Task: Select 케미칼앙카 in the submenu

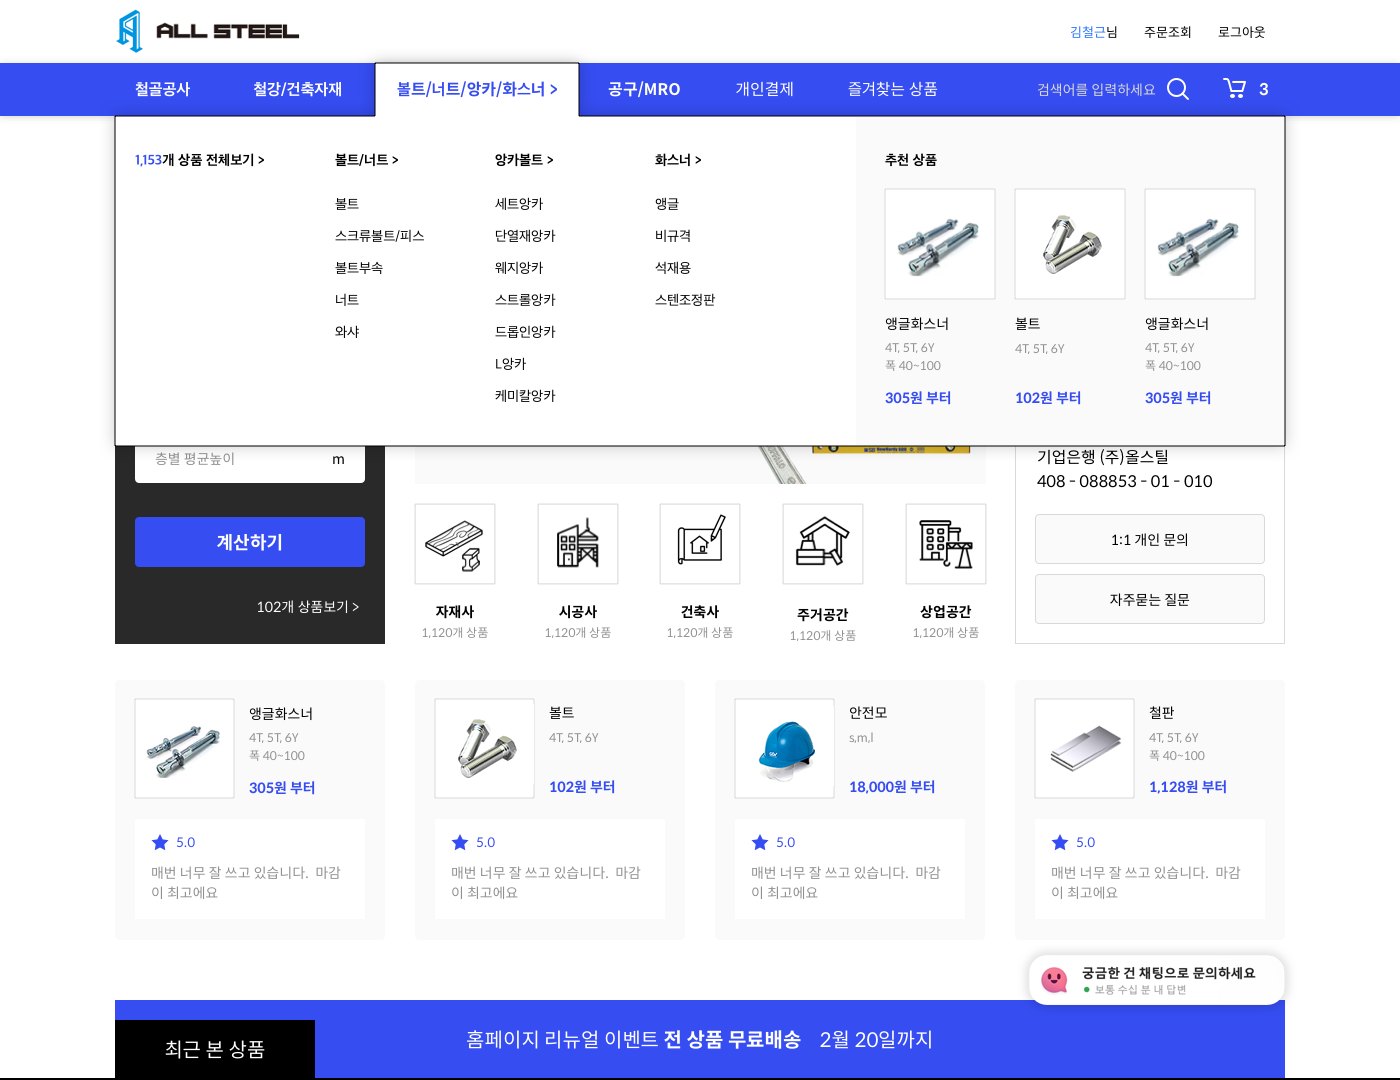Action: point(525,396)
